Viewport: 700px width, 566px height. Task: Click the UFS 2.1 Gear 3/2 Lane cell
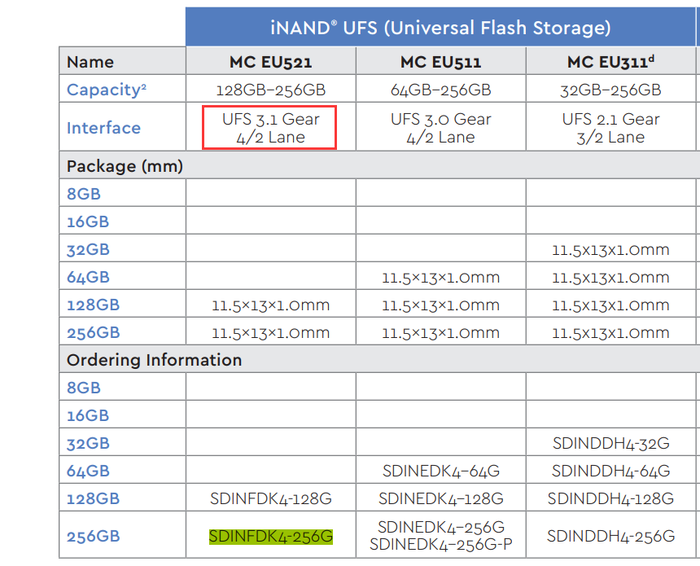pyautogui.click(x=610, y=128)
